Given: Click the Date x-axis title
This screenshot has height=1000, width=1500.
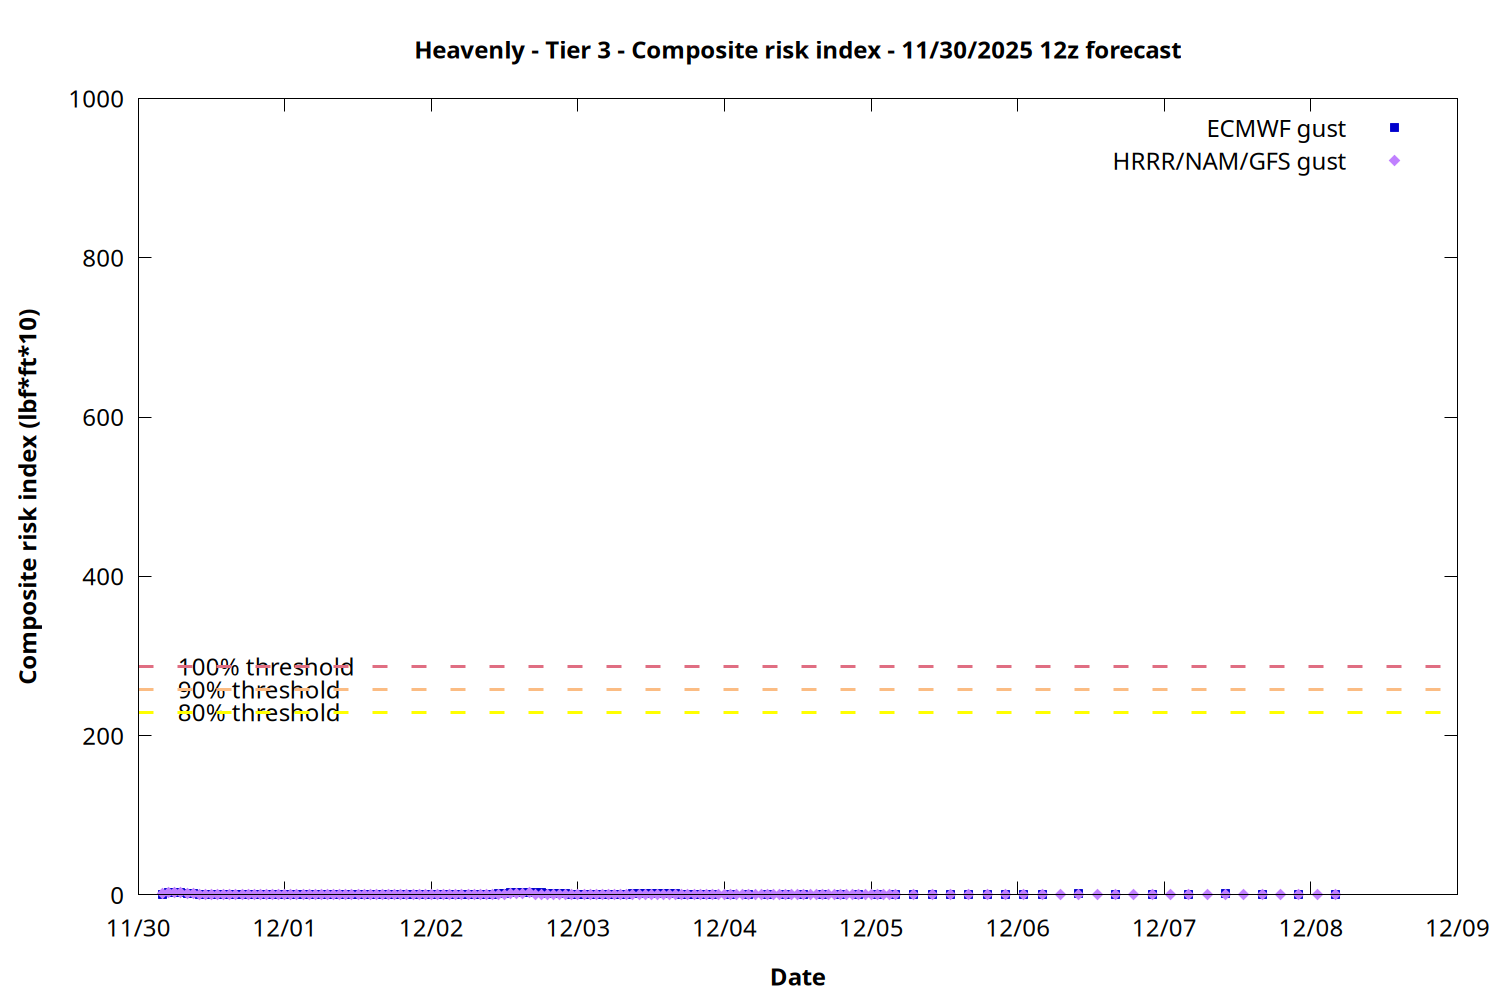Looking at the screenshot, I should tap(797, 977).
